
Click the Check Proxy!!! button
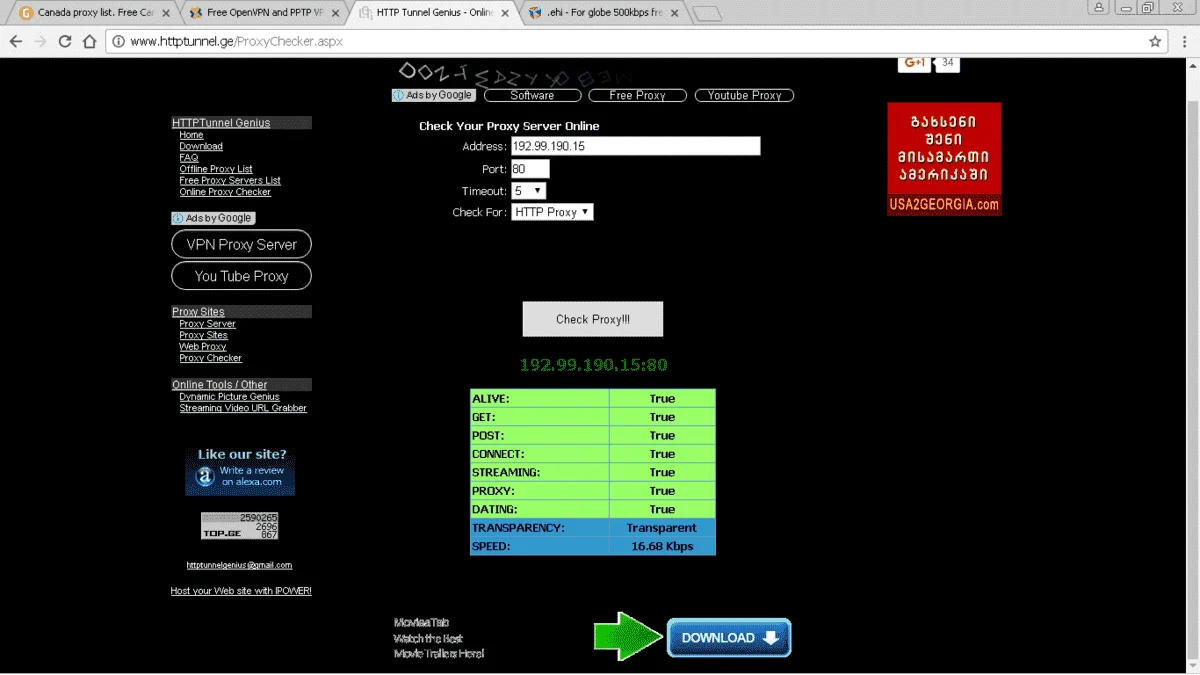(x=593, y=319)
